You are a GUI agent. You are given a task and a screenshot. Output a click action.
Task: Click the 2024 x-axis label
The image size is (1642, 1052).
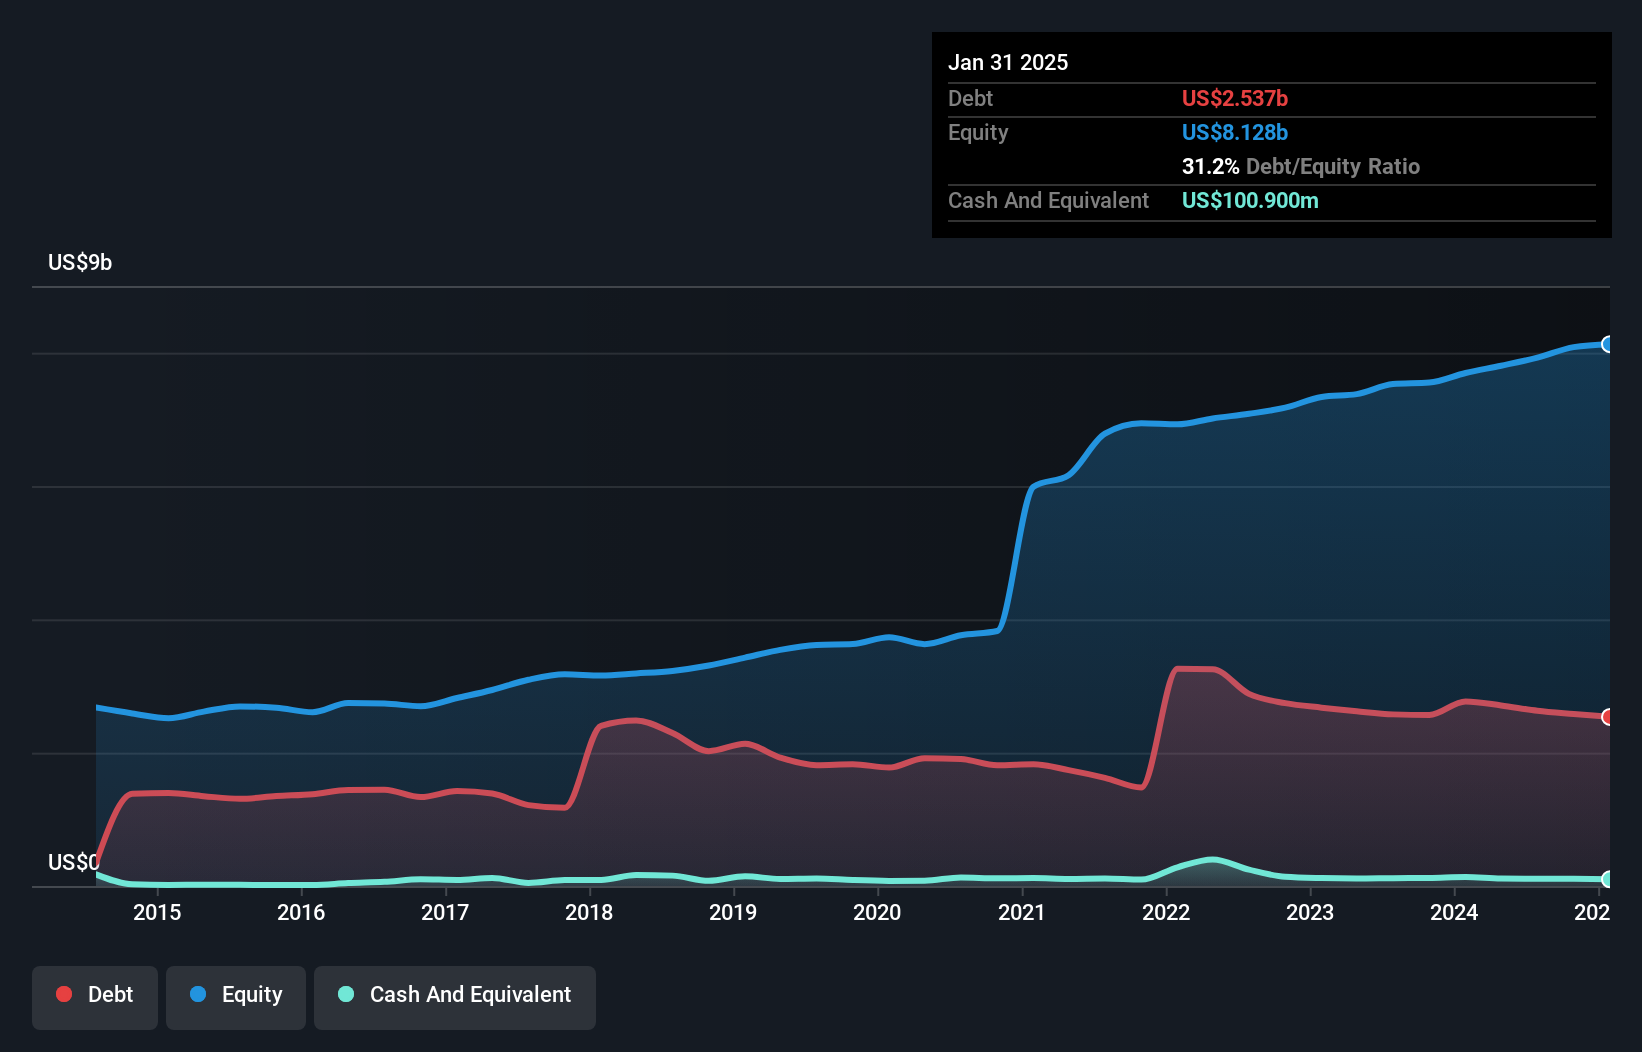click(x=1454, y=912)
